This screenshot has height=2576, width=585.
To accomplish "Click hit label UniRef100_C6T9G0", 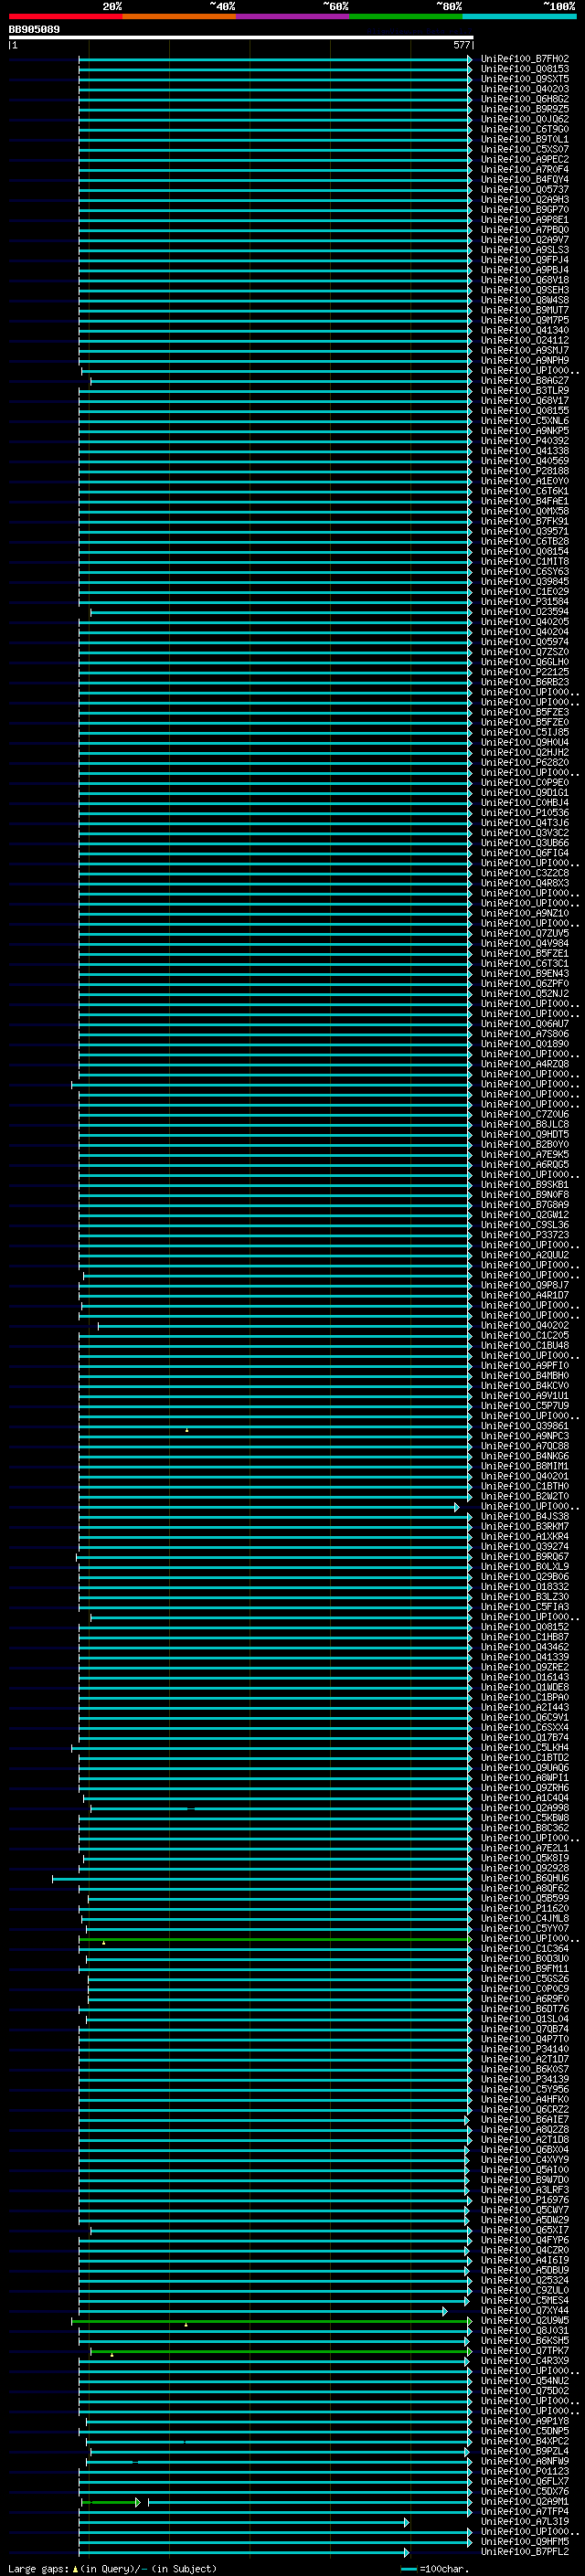I will point(524,129).
